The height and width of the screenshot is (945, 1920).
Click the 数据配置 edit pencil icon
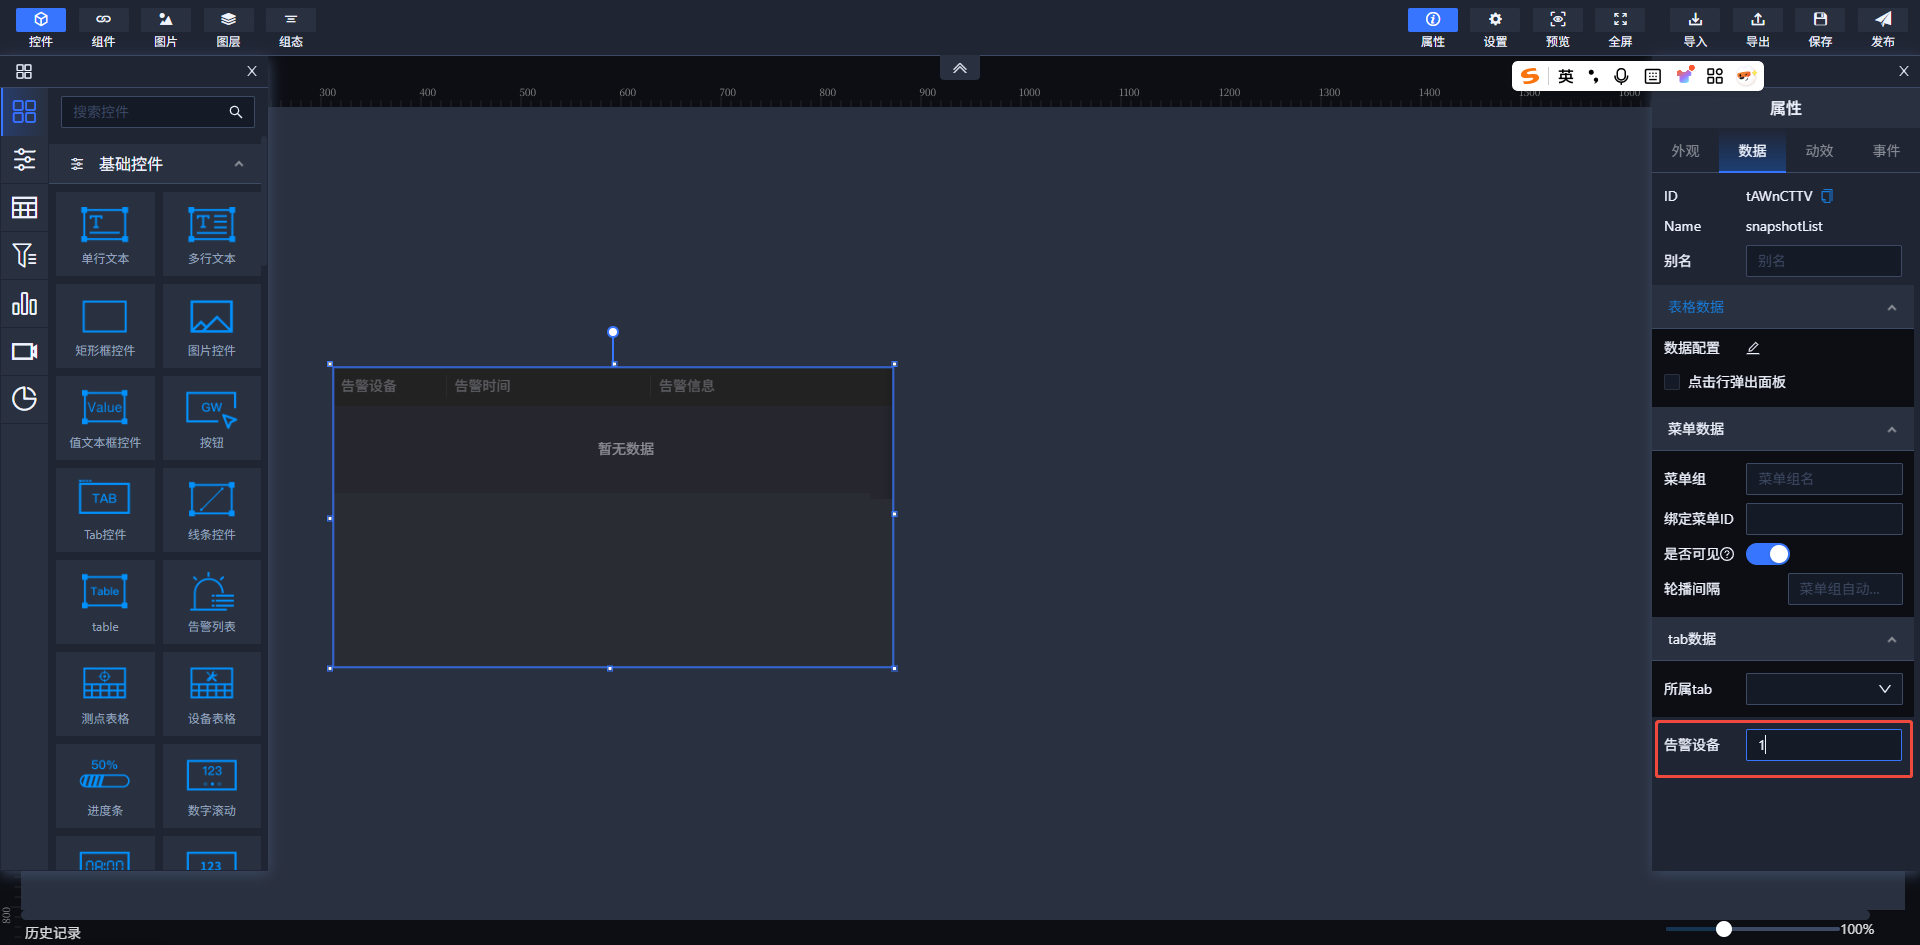[x=1753, y=348]
